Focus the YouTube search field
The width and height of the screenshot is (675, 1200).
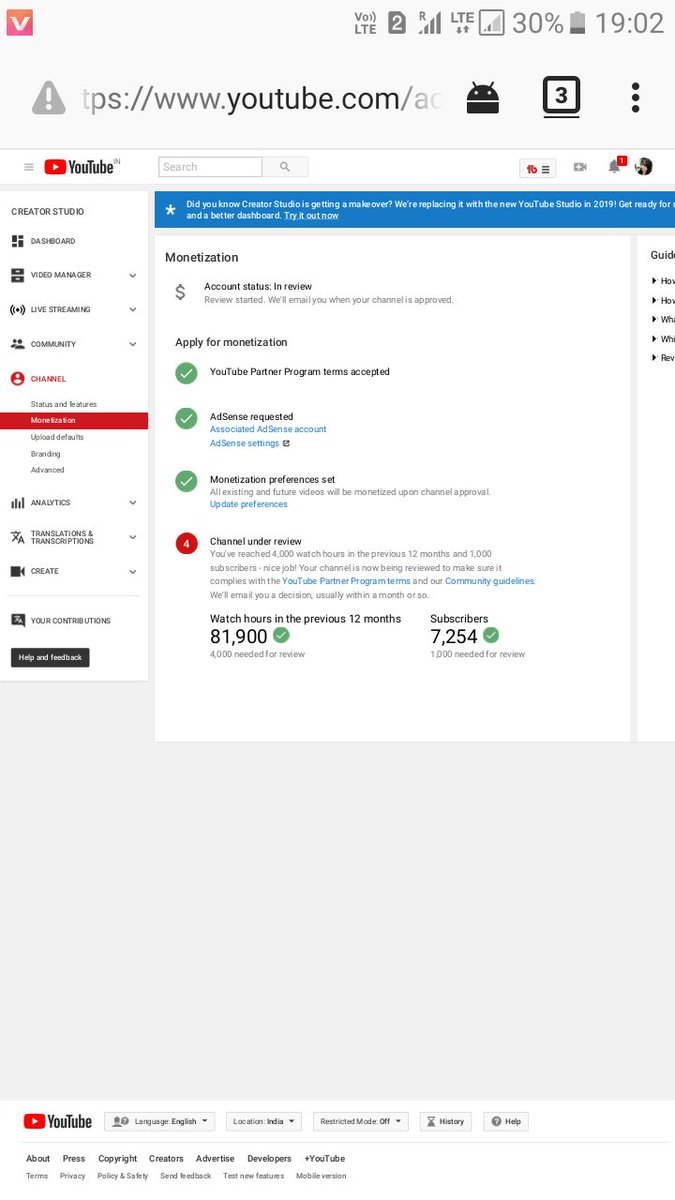[210, 167]
